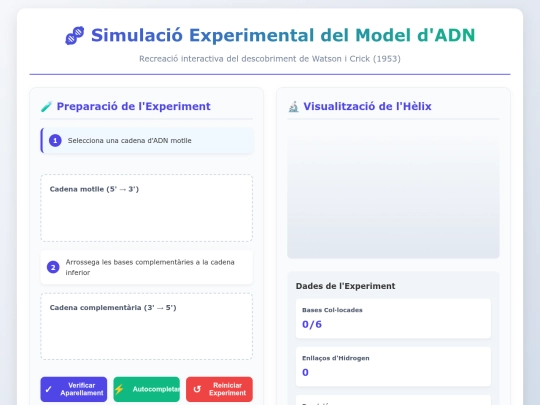540x405 pixels.
Task: Verify pairing with Verificar Aparellament button
Action: pos(74,389)
